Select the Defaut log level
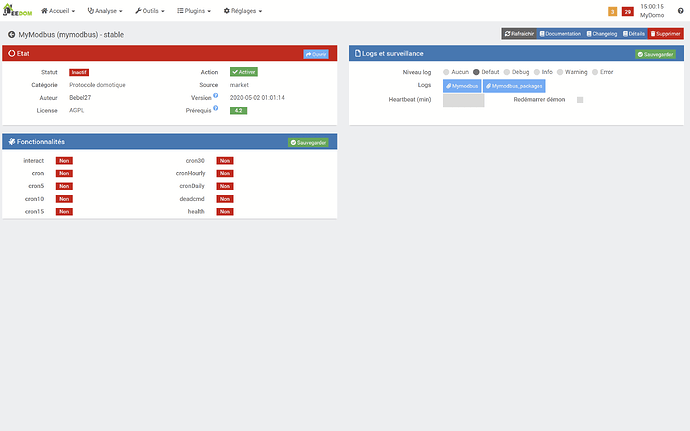The width and height of the screenshot is (690, 431). click(476, 72)
